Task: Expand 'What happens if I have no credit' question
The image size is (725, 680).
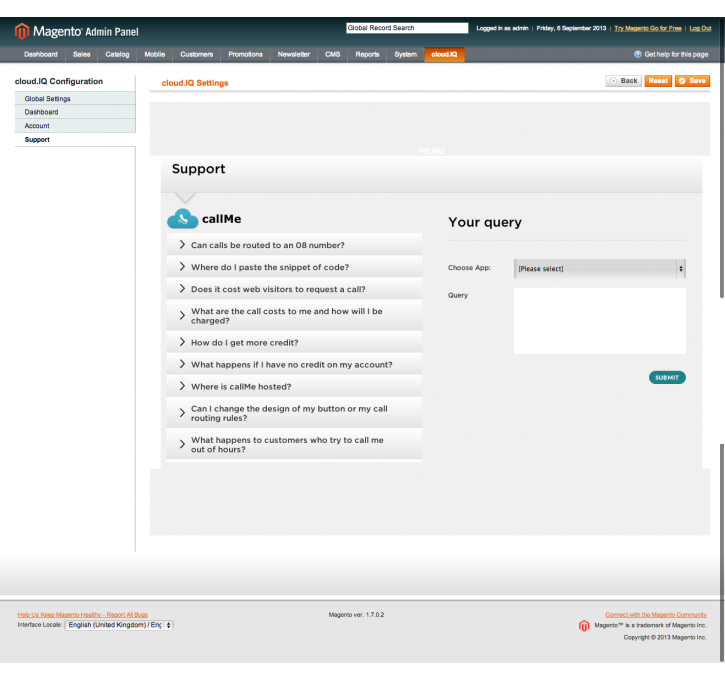Action: 294,365
